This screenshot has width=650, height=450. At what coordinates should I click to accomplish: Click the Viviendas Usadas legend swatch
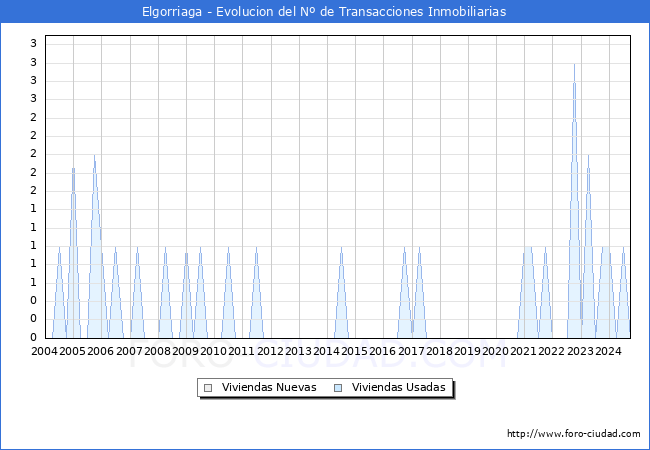pyautogui.click(x=338, y=388)
